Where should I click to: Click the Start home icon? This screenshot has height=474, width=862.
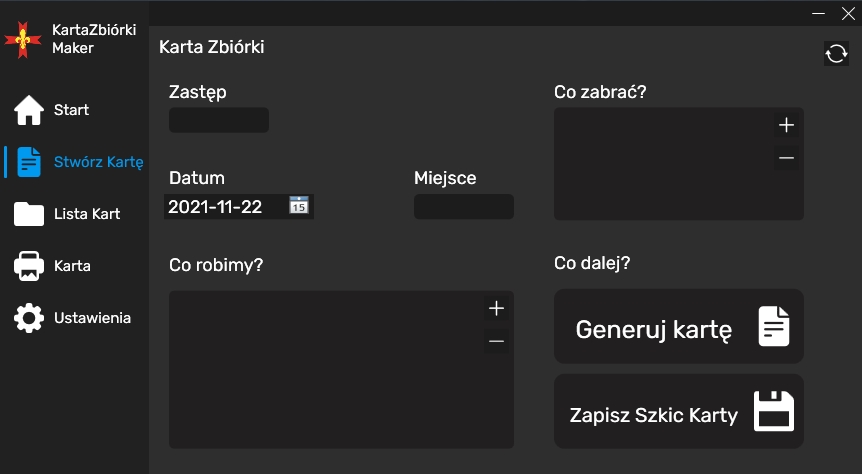click(29, 110)
